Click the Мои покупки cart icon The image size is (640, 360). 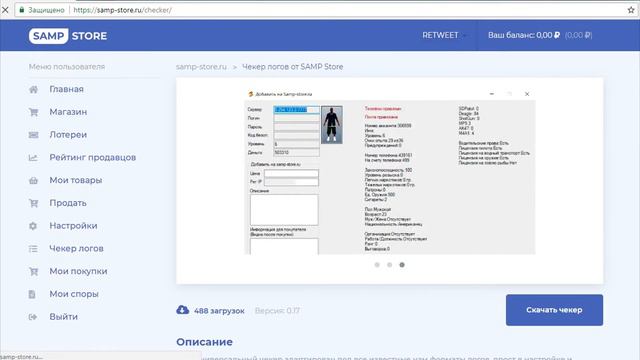click(33, 271)
